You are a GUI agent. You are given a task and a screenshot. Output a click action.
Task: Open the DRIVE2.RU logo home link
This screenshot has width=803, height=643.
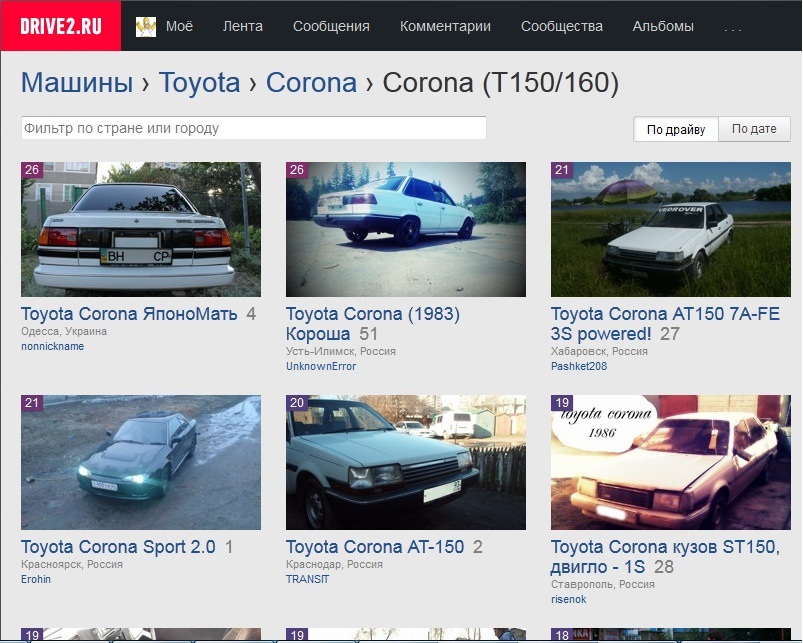[x=60, y=26]
